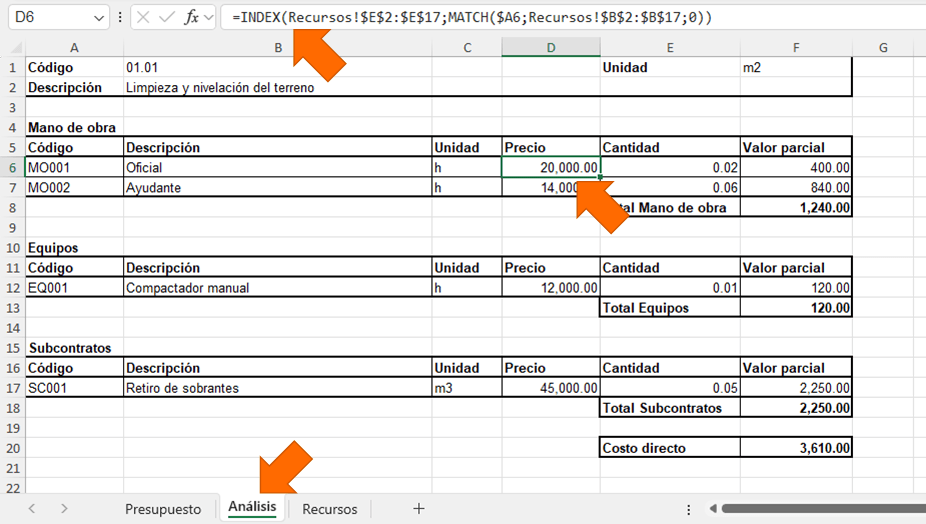Image resolution: width=926 pixels, height=524 pixels.
Task: Select column C header
Action: (467, 48)
